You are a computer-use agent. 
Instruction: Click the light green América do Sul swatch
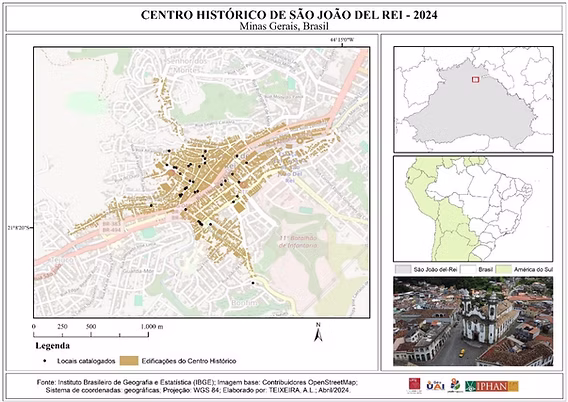504,269
